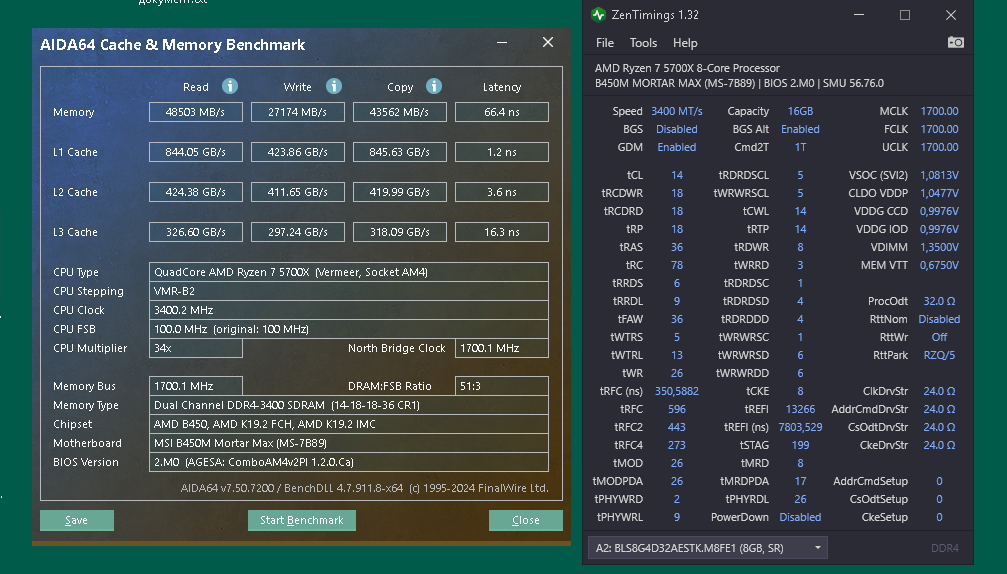This screenshot has height=574, width=1007.
Task: Click the L3 Cache read 326.60 GB/s value
Action: click(x=196, y=232)
